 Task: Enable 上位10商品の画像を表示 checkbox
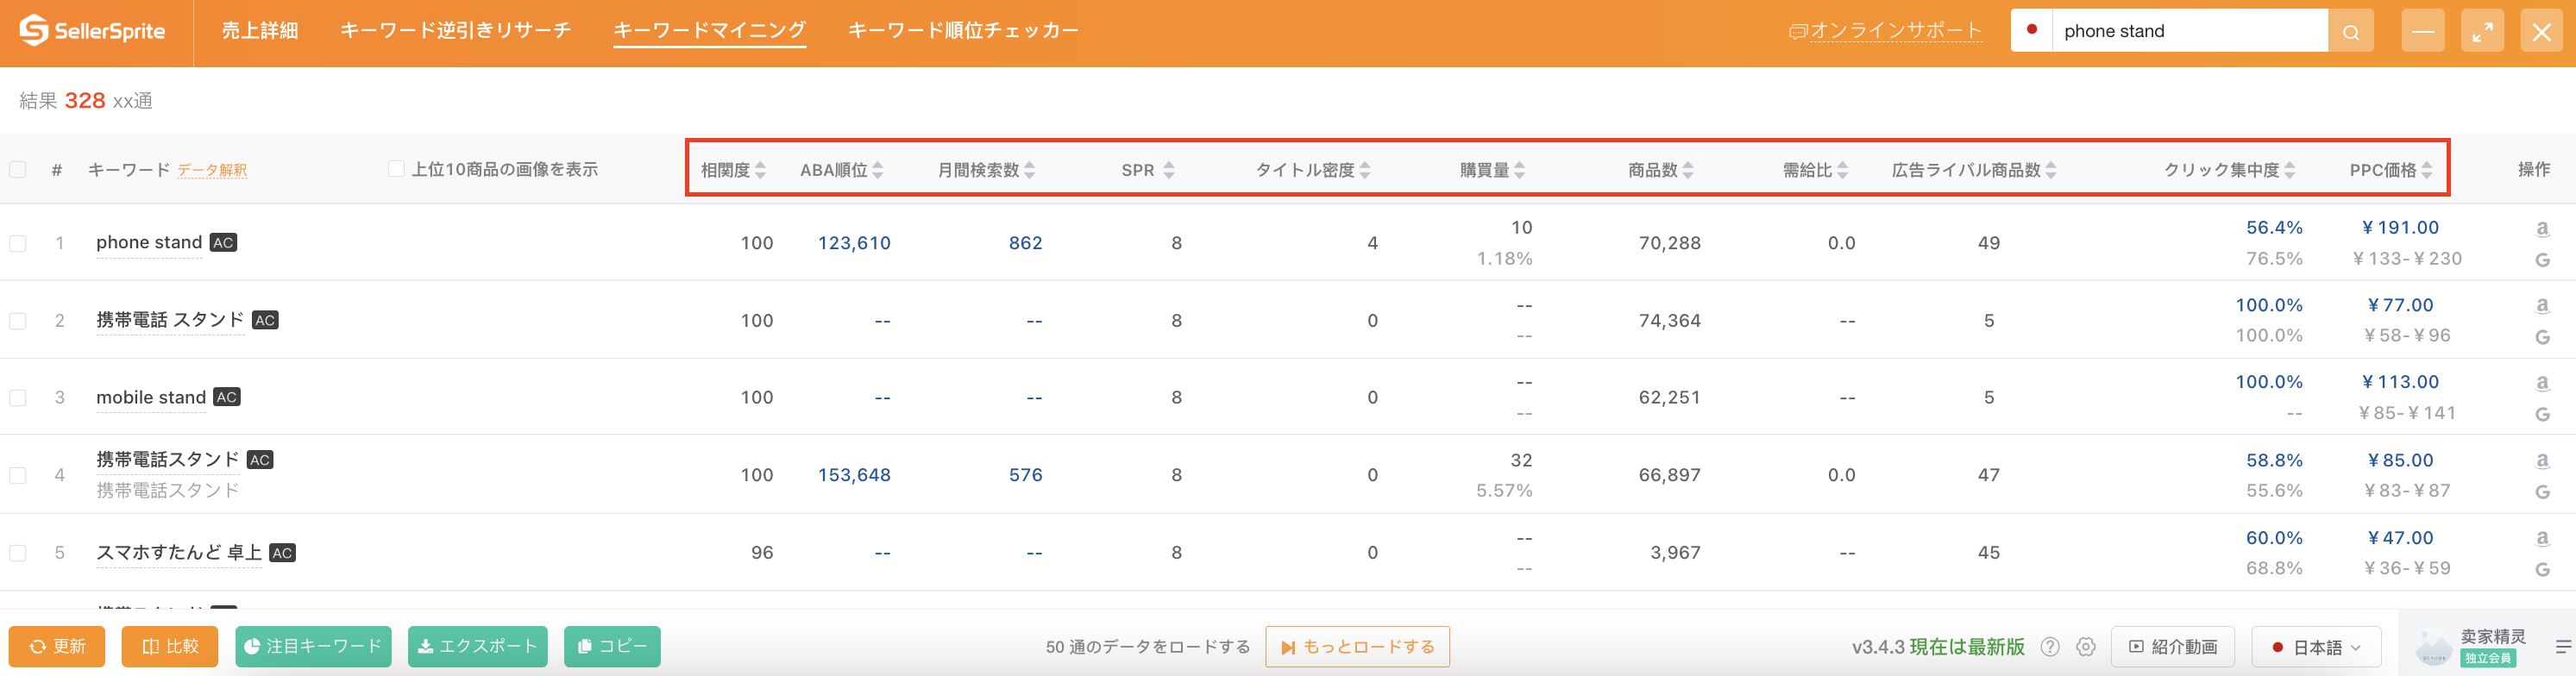pos(396,169)
